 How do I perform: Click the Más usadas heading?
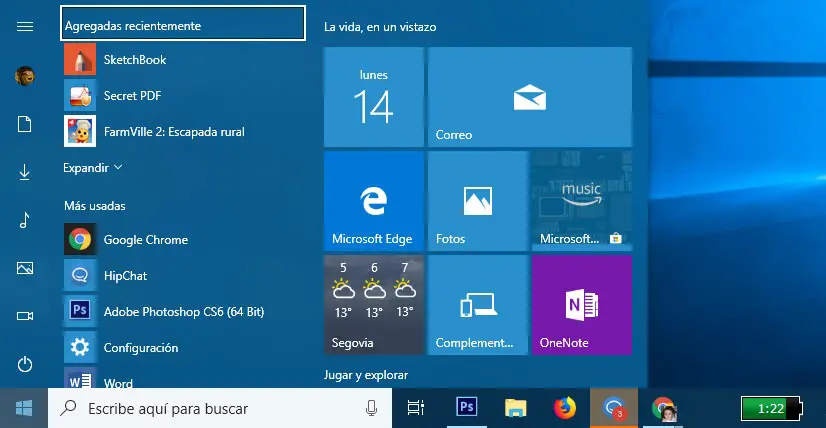click(95, 206)
